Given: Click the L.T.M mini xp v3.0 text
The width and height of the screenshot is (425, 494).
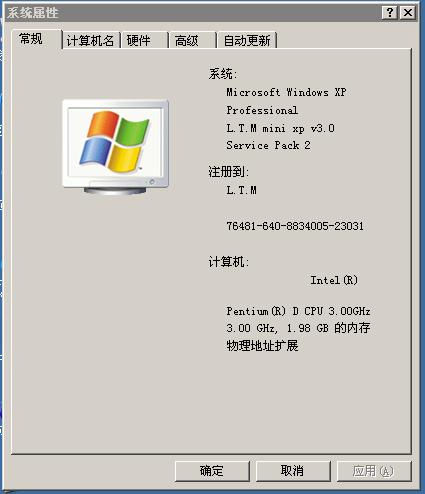Looking at the screenshot, I should (280, 128).
